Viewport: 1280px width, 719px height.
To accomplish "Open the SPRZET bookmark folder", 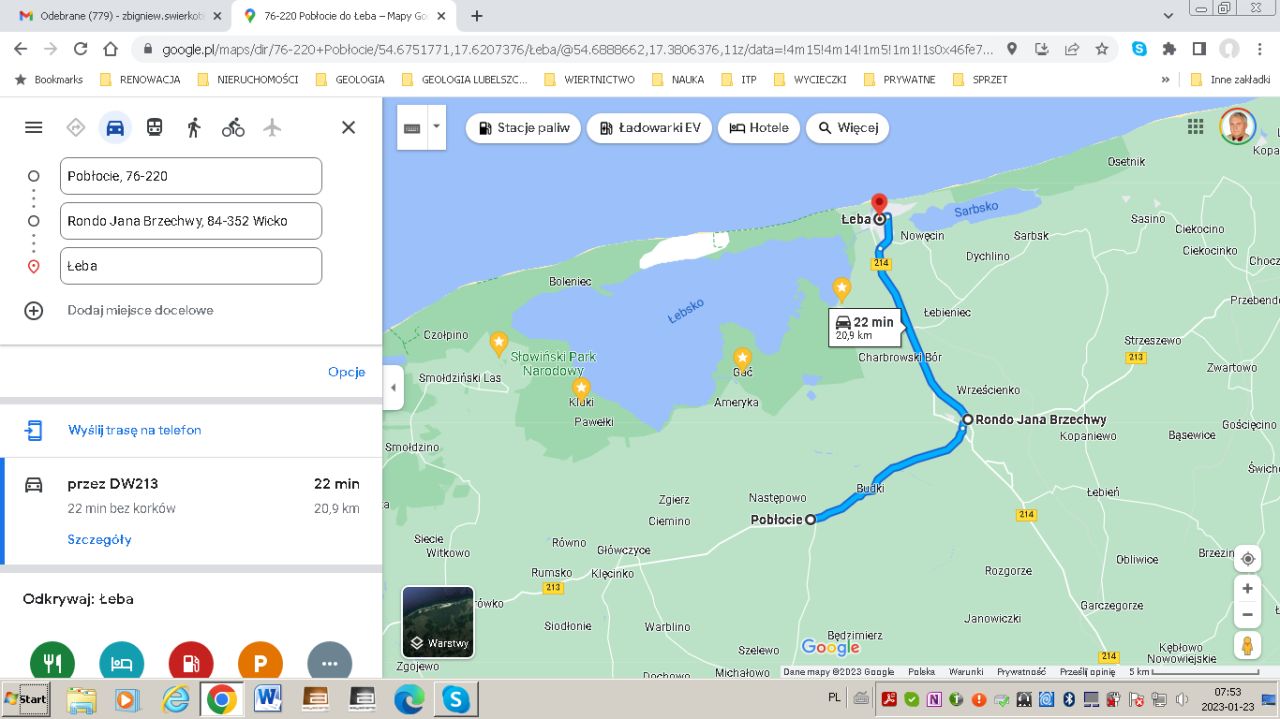I will pos(980,79).
